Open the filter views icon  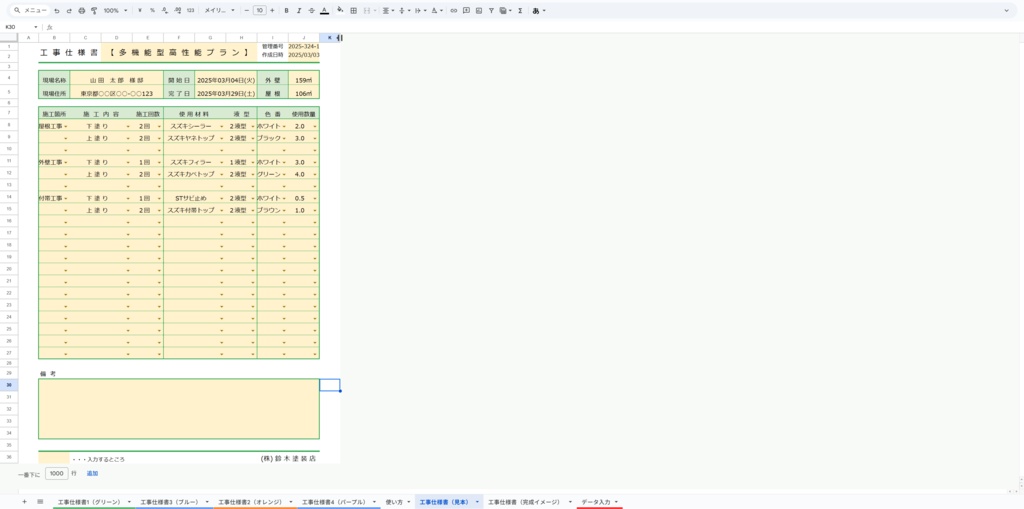point(505,10)
